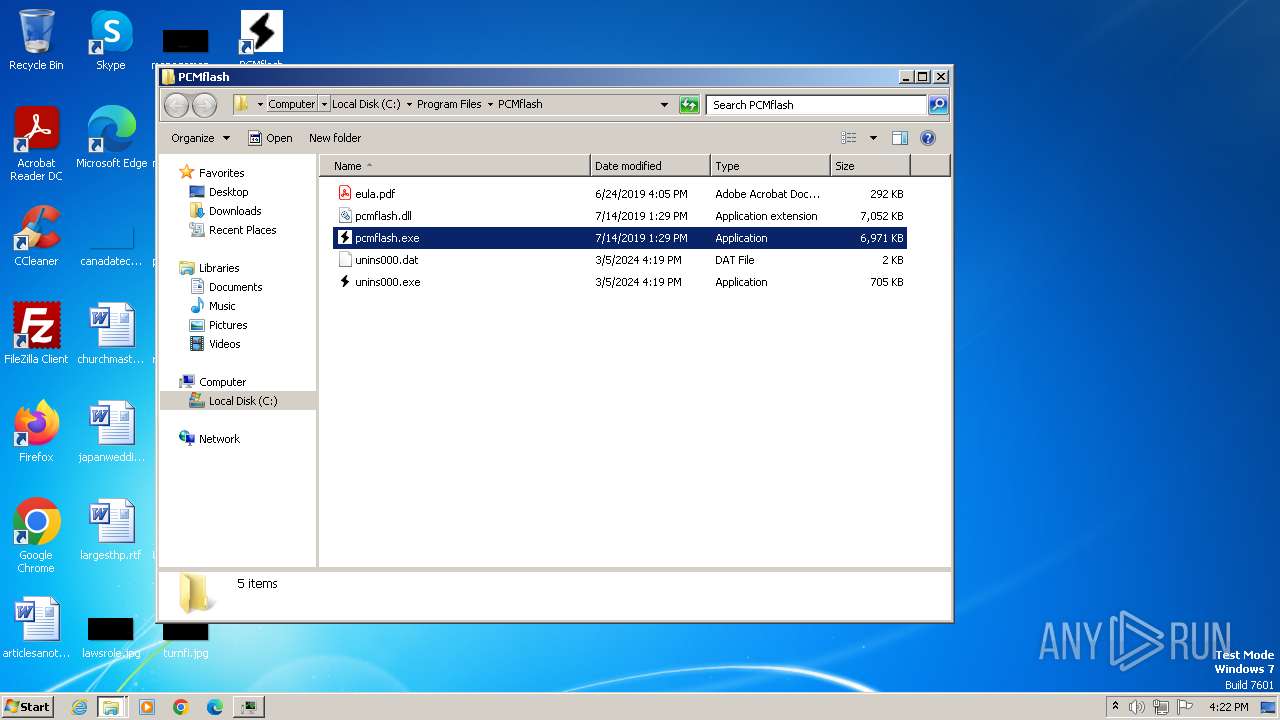Select the unins000.dat file
The height and width of the screenshot is (720, 1280).
[620, 260]
